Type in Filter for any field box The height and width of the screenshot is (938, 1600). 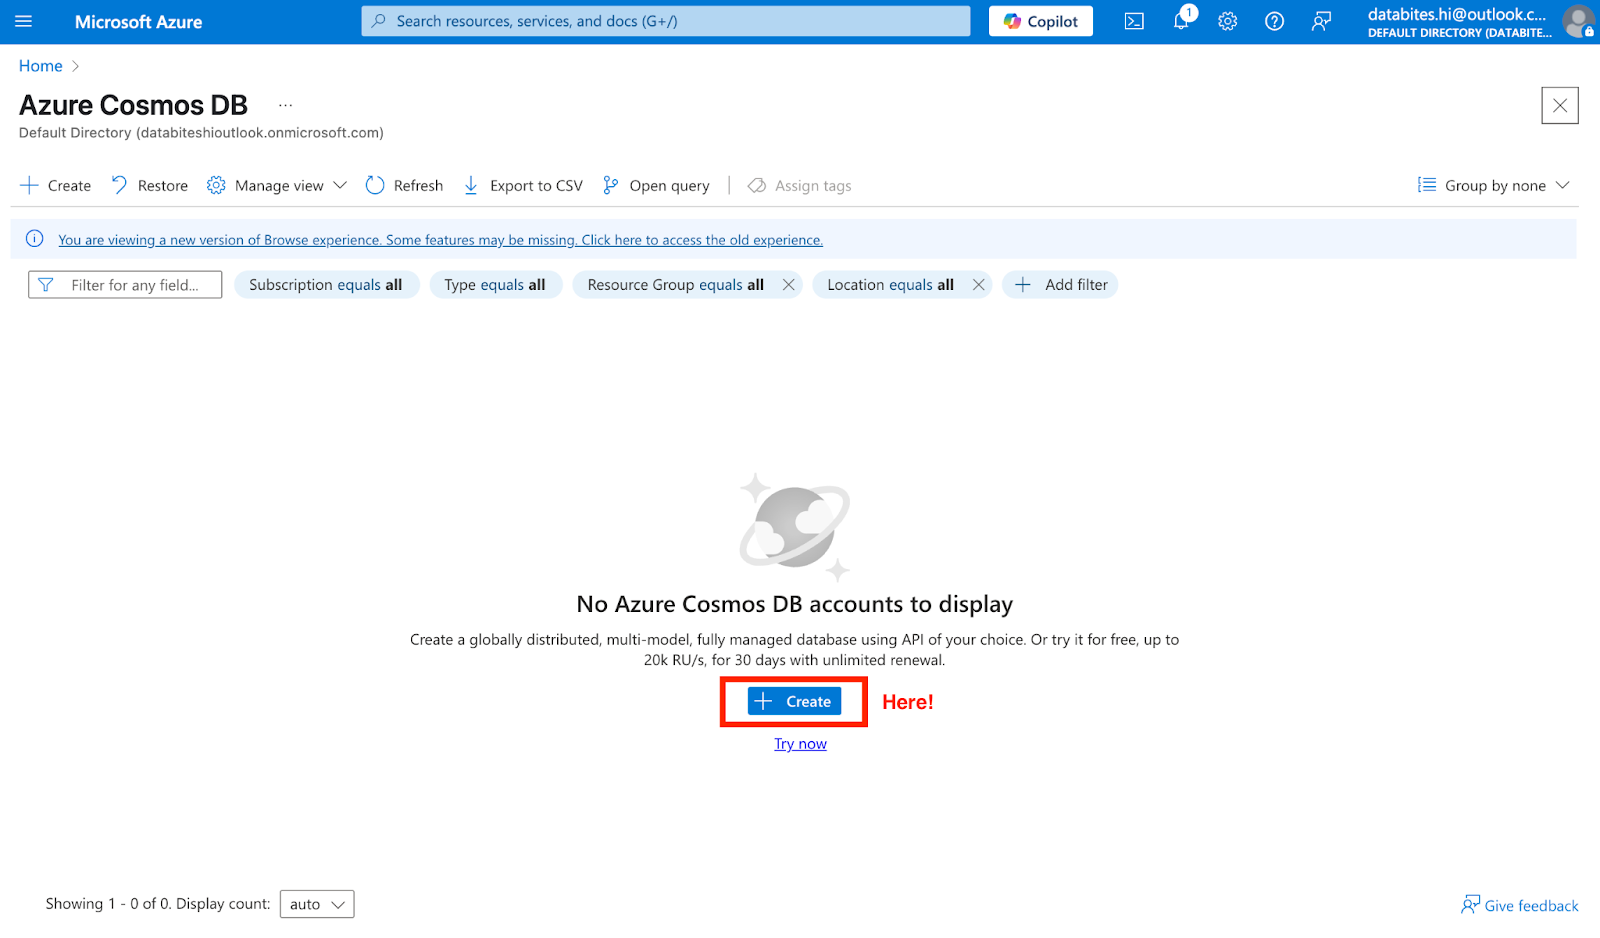(125, 285)
